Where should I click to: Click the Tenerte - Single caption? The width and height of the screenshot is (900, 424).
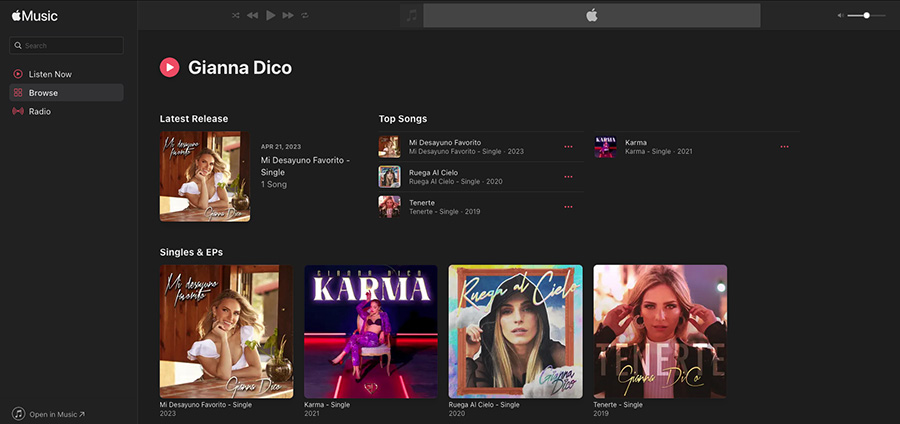(x=618, y=404)
